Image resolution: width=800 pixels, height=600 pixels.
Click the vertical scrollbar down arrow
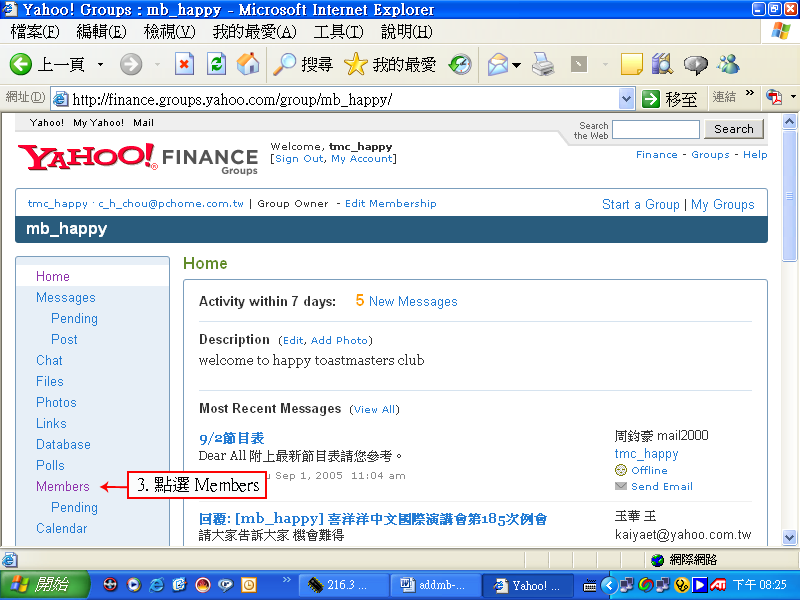coord(789,540)
